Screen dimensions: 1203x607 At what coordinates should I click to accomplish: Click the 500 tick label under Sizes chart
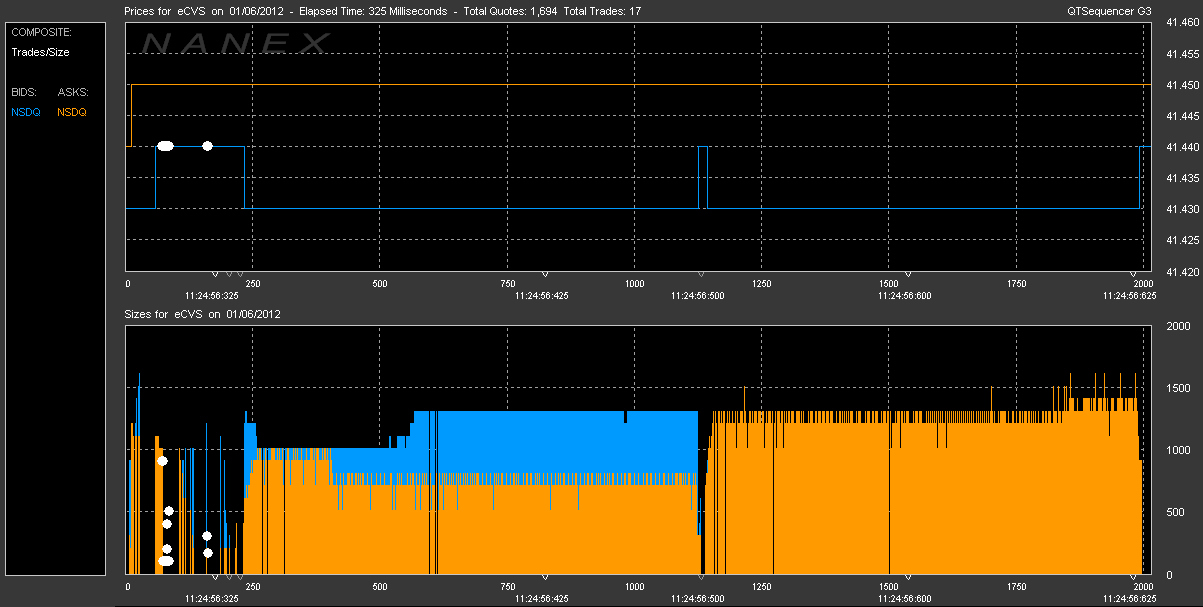379,586
